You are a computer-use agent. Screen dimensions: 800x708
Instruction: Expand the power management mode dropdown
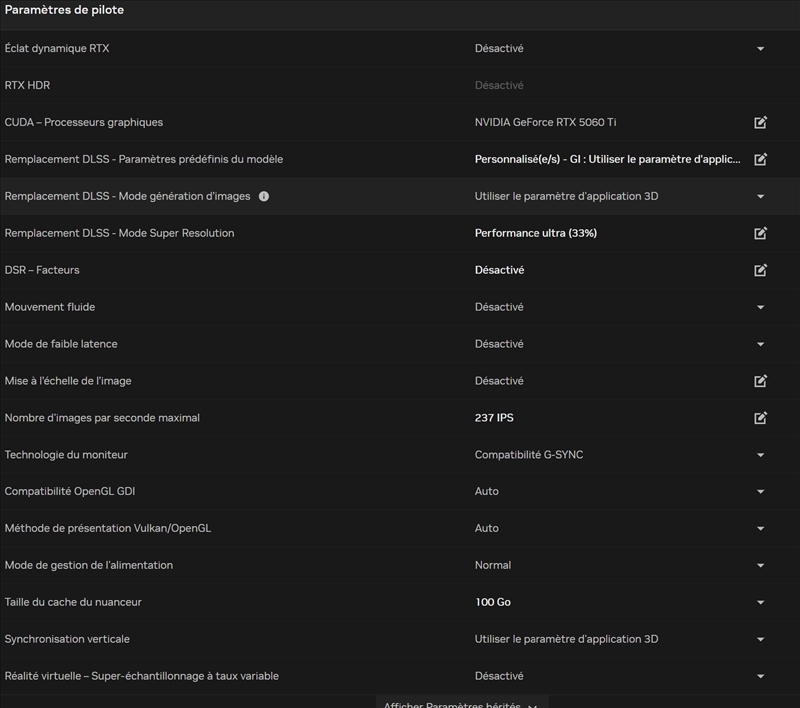(760, 566)
